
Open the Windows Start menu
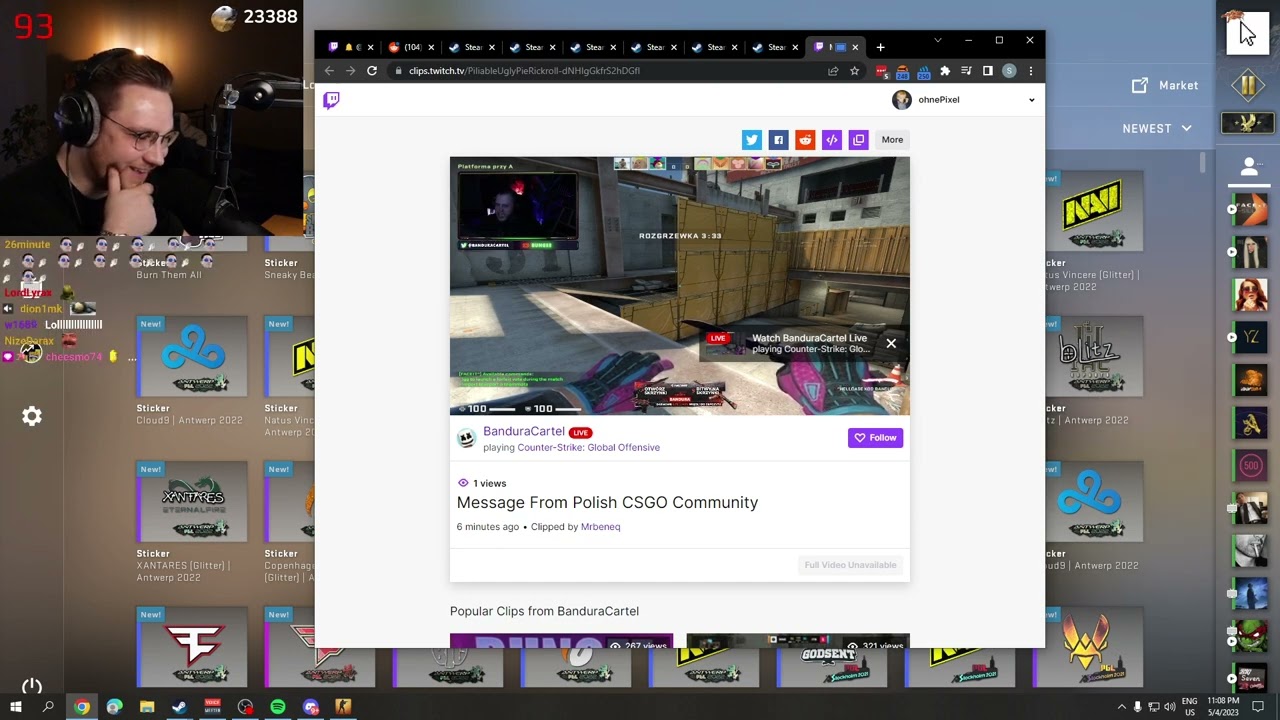(x=16, y=707)
